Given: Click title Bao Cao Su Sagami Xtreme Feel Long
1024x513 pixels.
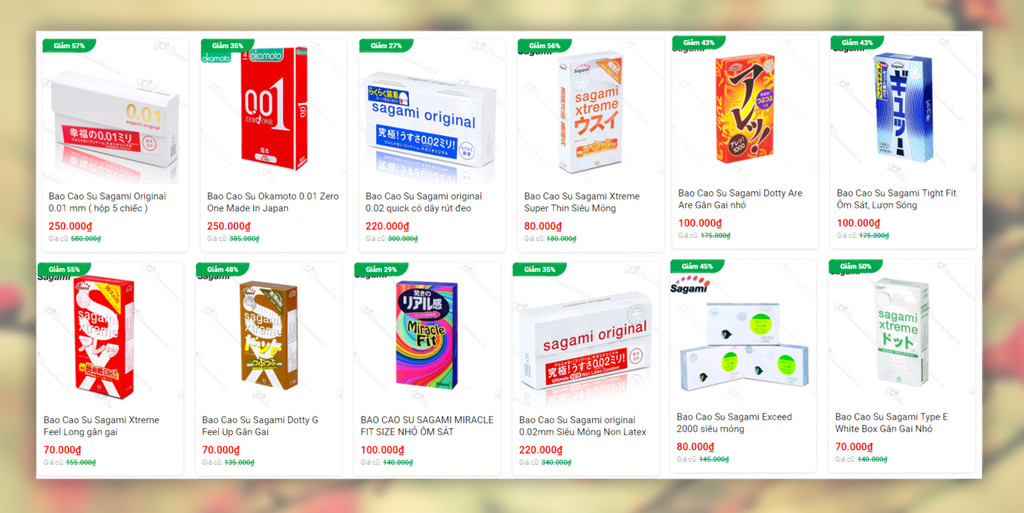Looking at the screenshot, I should coord(101,426).
